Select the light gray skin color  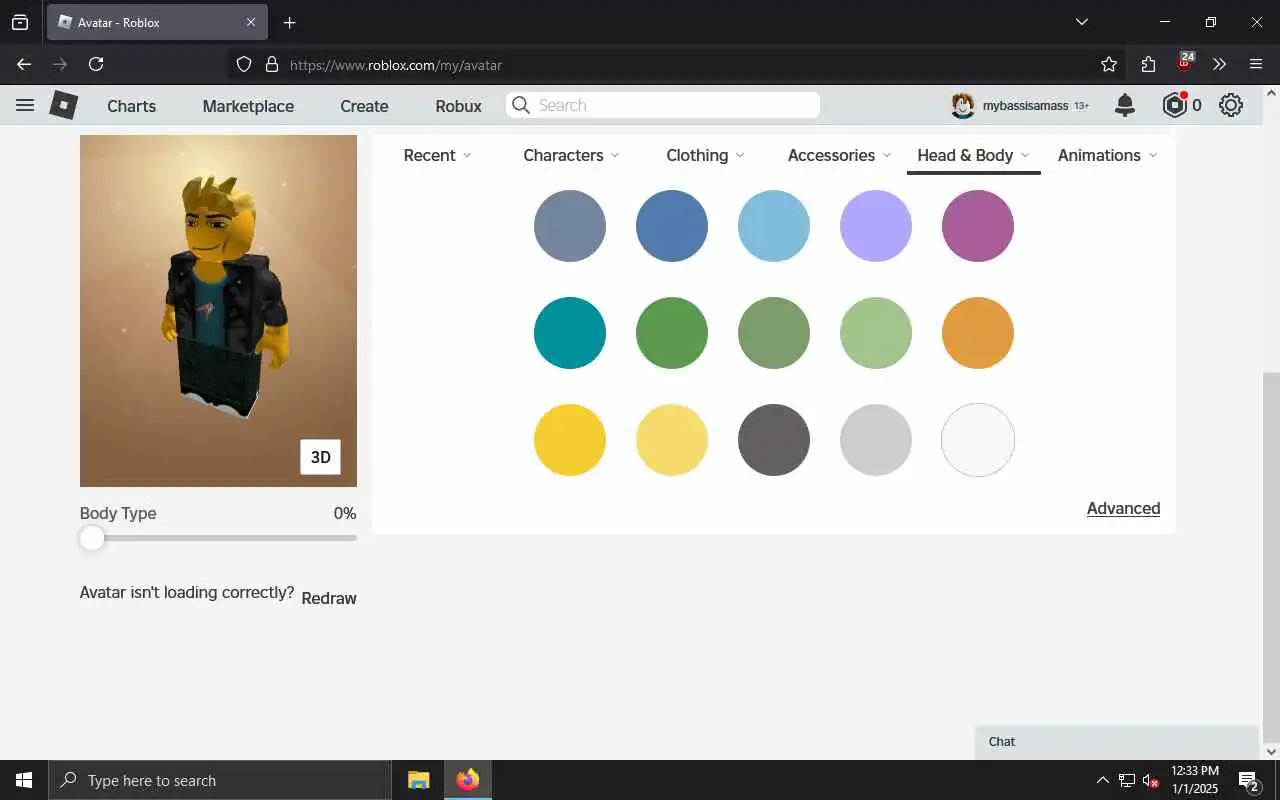tap(876, 440)
